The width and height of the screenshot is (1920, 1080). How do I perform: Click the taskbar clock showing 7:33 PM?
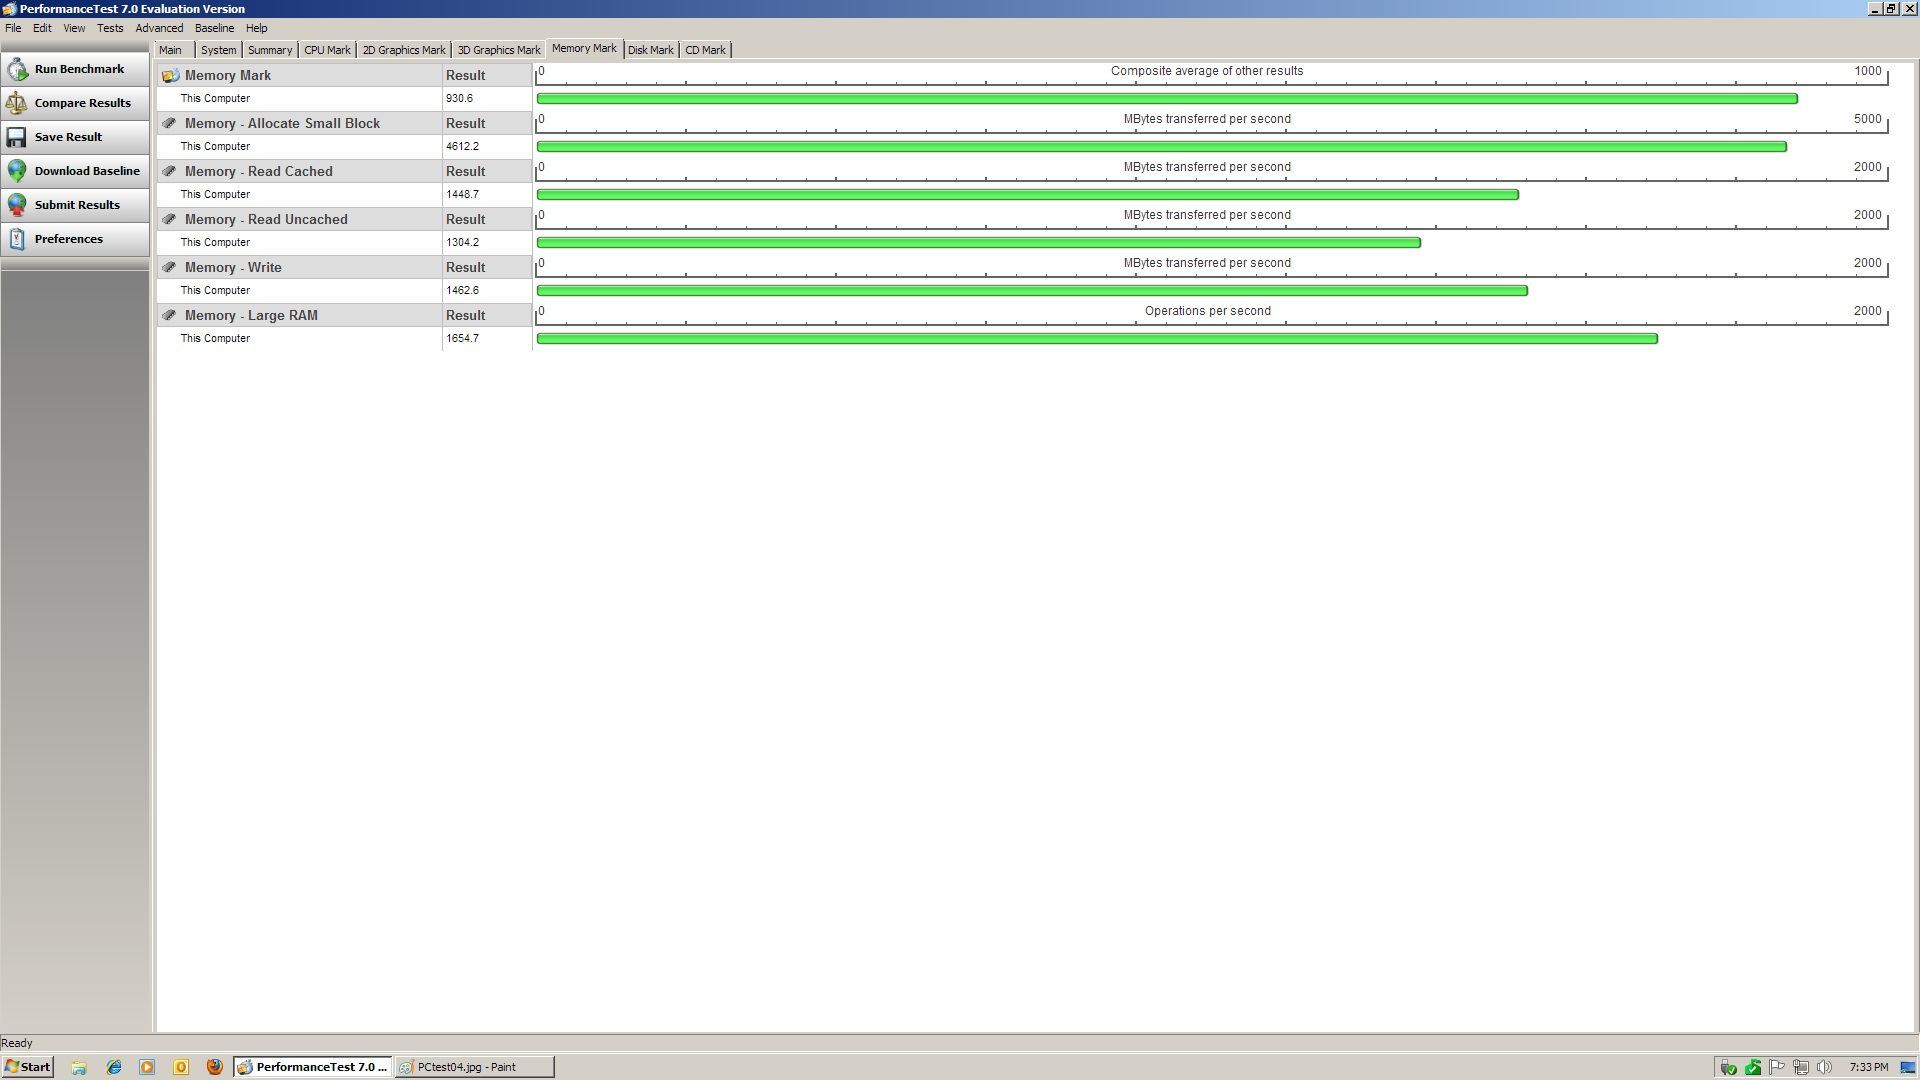pos(1869,1067)
